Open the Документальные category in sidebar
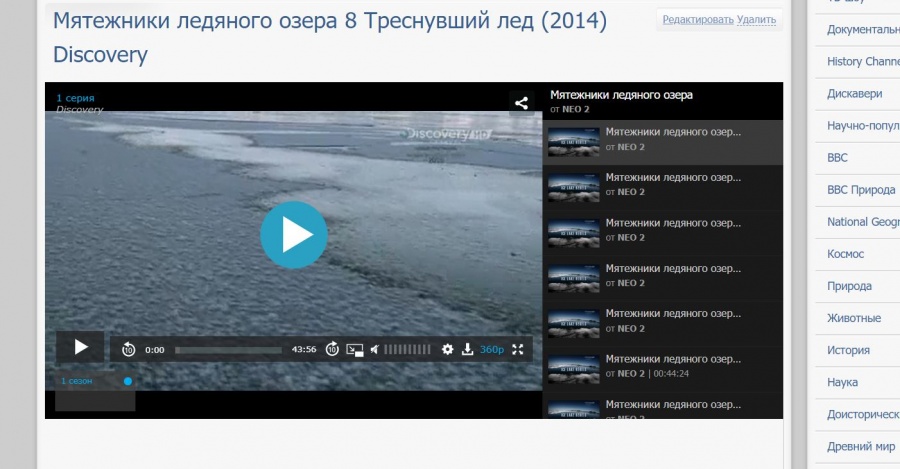 click(x=863, y=29)
